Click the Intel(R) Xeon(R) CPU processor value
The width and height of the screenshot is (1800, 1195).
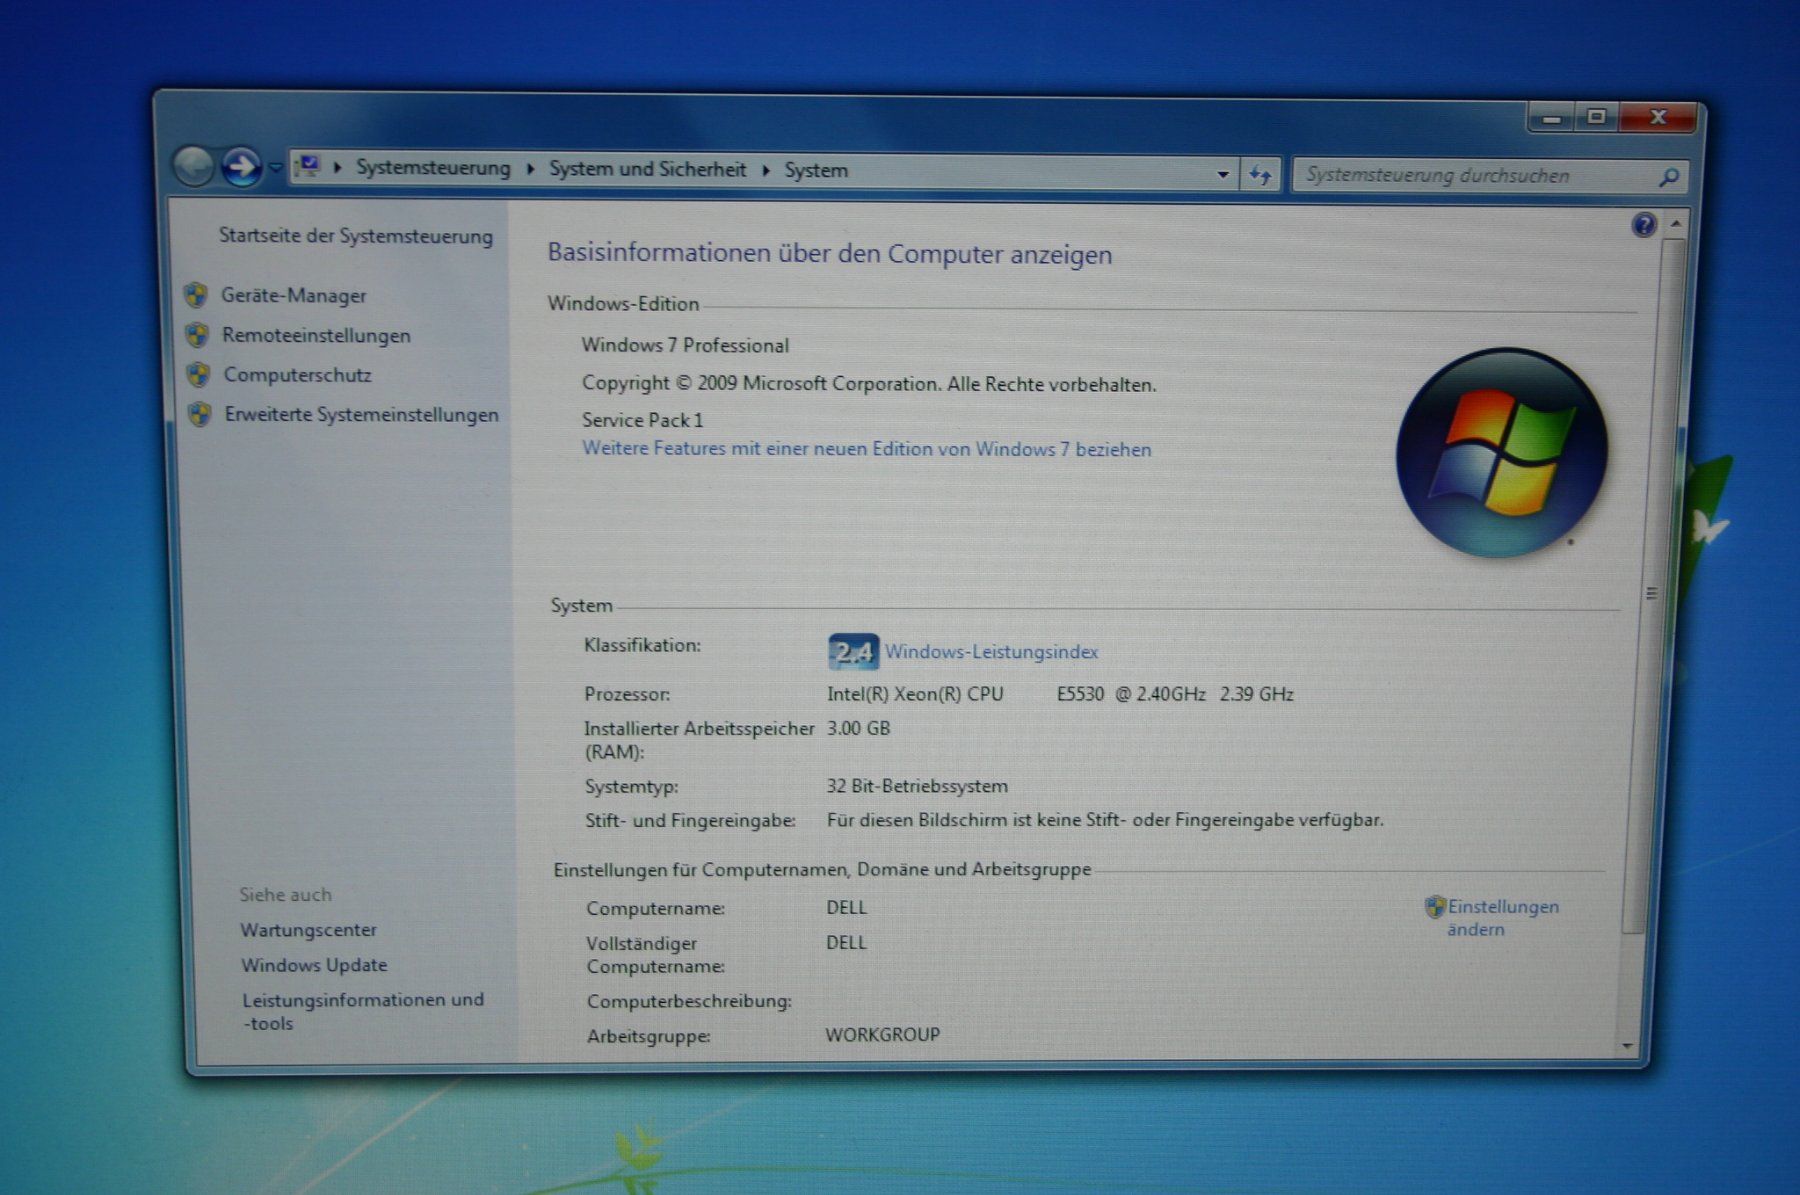click(1060, 694)
